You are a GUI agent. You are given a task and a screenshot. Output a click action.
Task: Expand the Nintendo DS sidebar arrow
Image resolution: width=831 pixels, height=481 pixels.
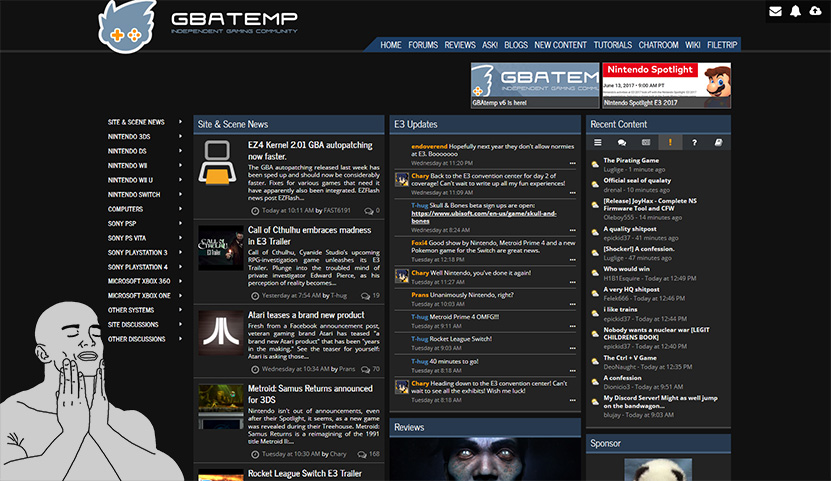click(x=180, y=151)
